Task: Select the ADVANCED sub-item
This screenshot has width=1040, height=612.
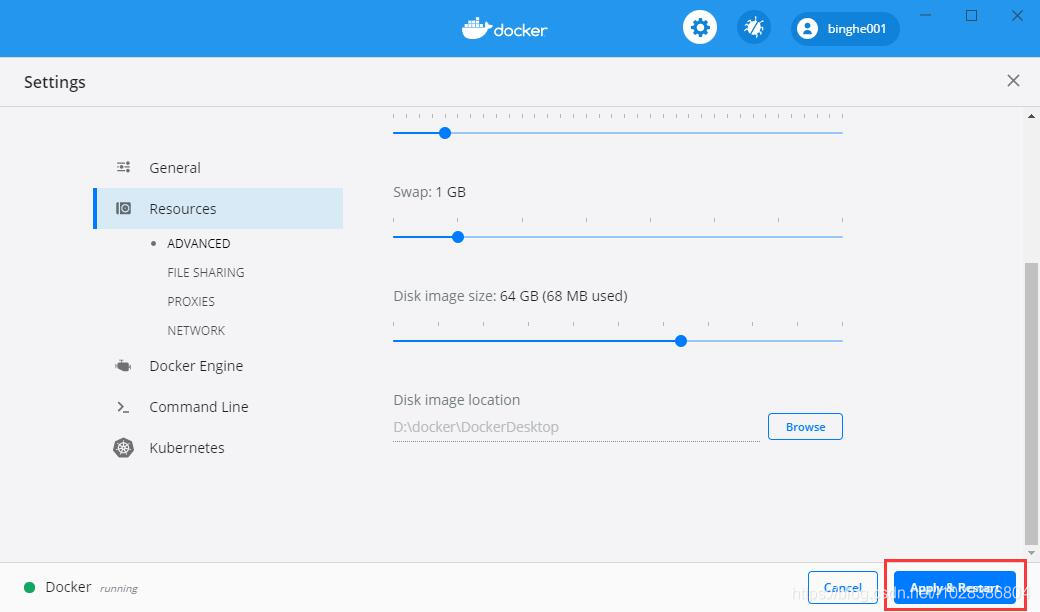Action: pos(198,243)
